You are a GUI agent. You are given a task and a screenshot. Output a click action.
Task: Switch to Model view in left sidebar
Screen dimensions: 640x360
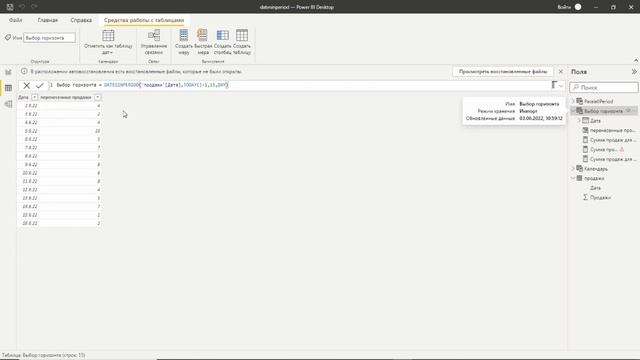pos(8,104)
